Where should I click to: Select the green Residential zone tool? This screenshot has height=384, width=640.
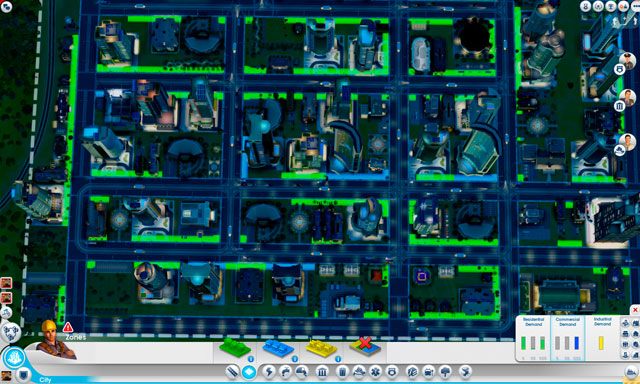point(235,348)
